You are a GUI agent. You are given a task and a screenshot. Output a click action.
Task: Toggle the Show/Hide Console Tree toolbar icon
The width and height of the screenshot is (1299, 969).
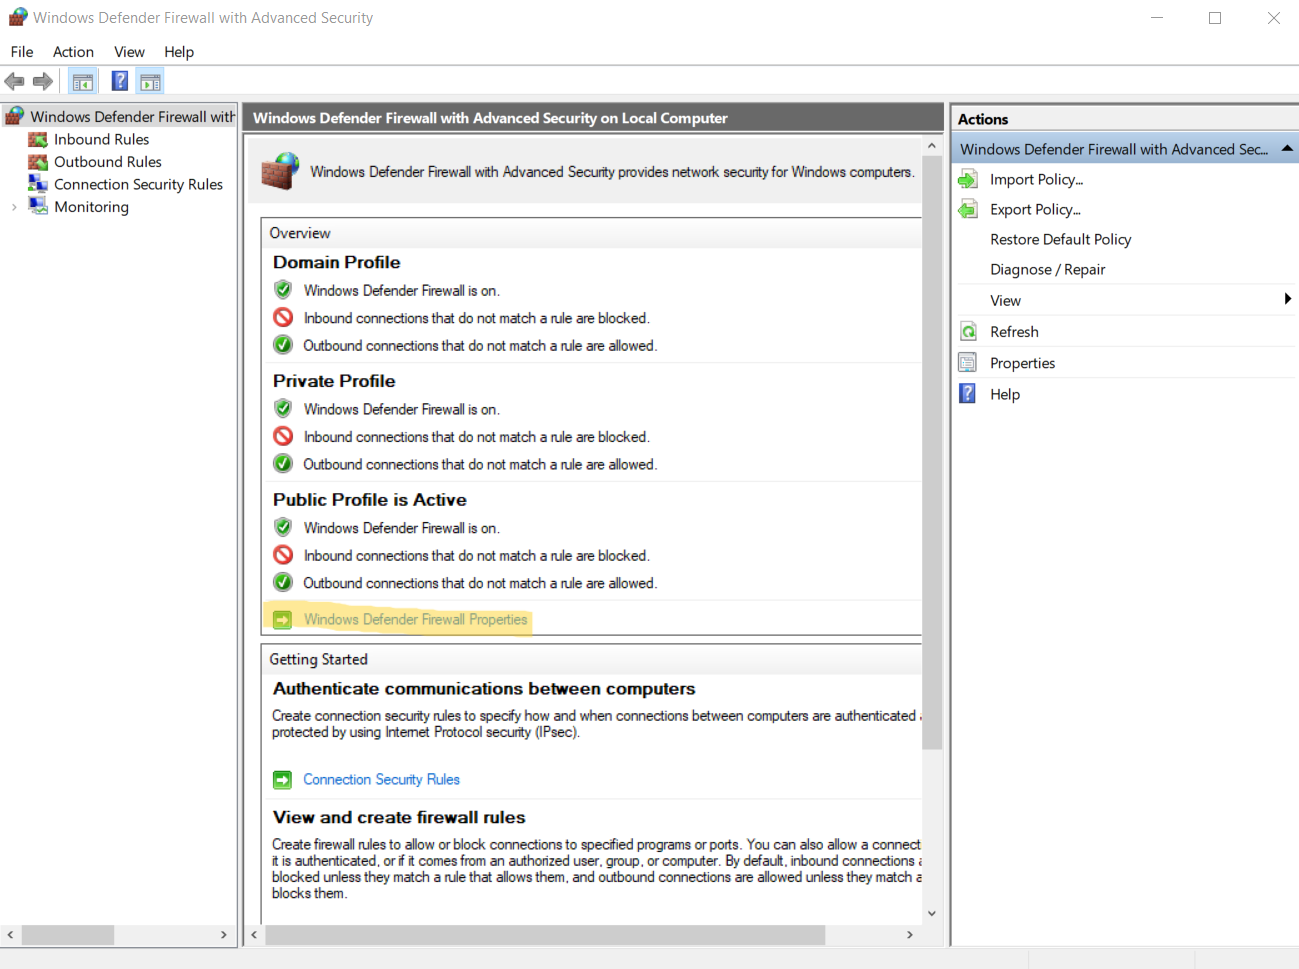83,82
